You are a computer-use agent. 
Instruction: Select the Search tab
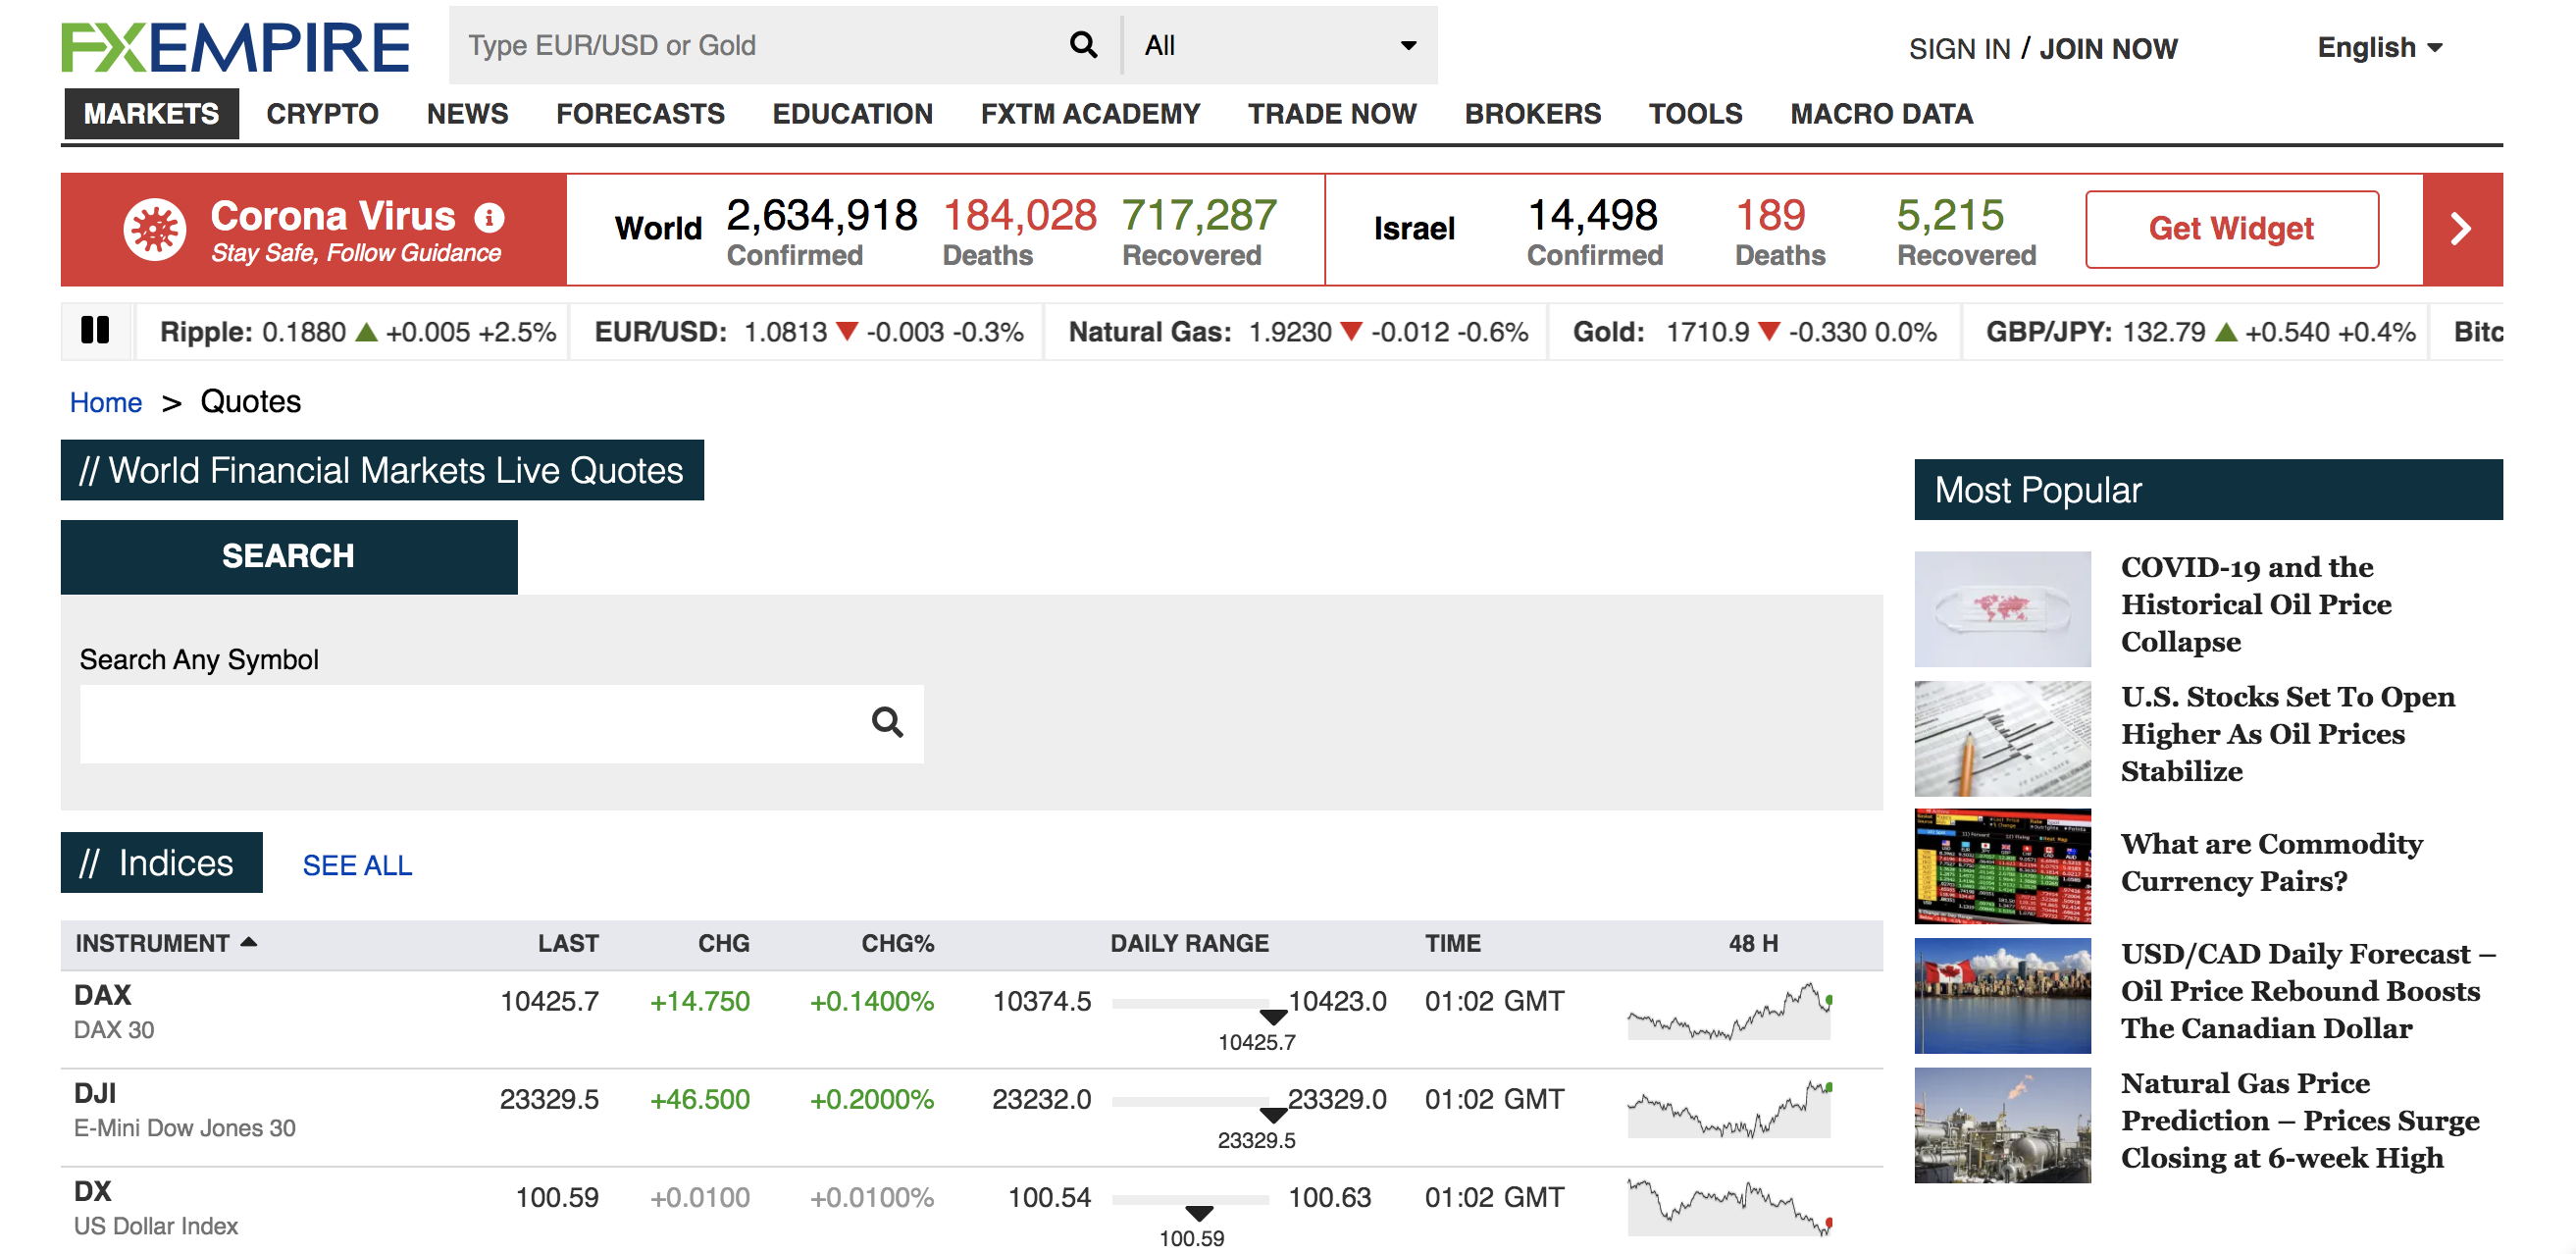pyautogui.click(x=289, y=556)
